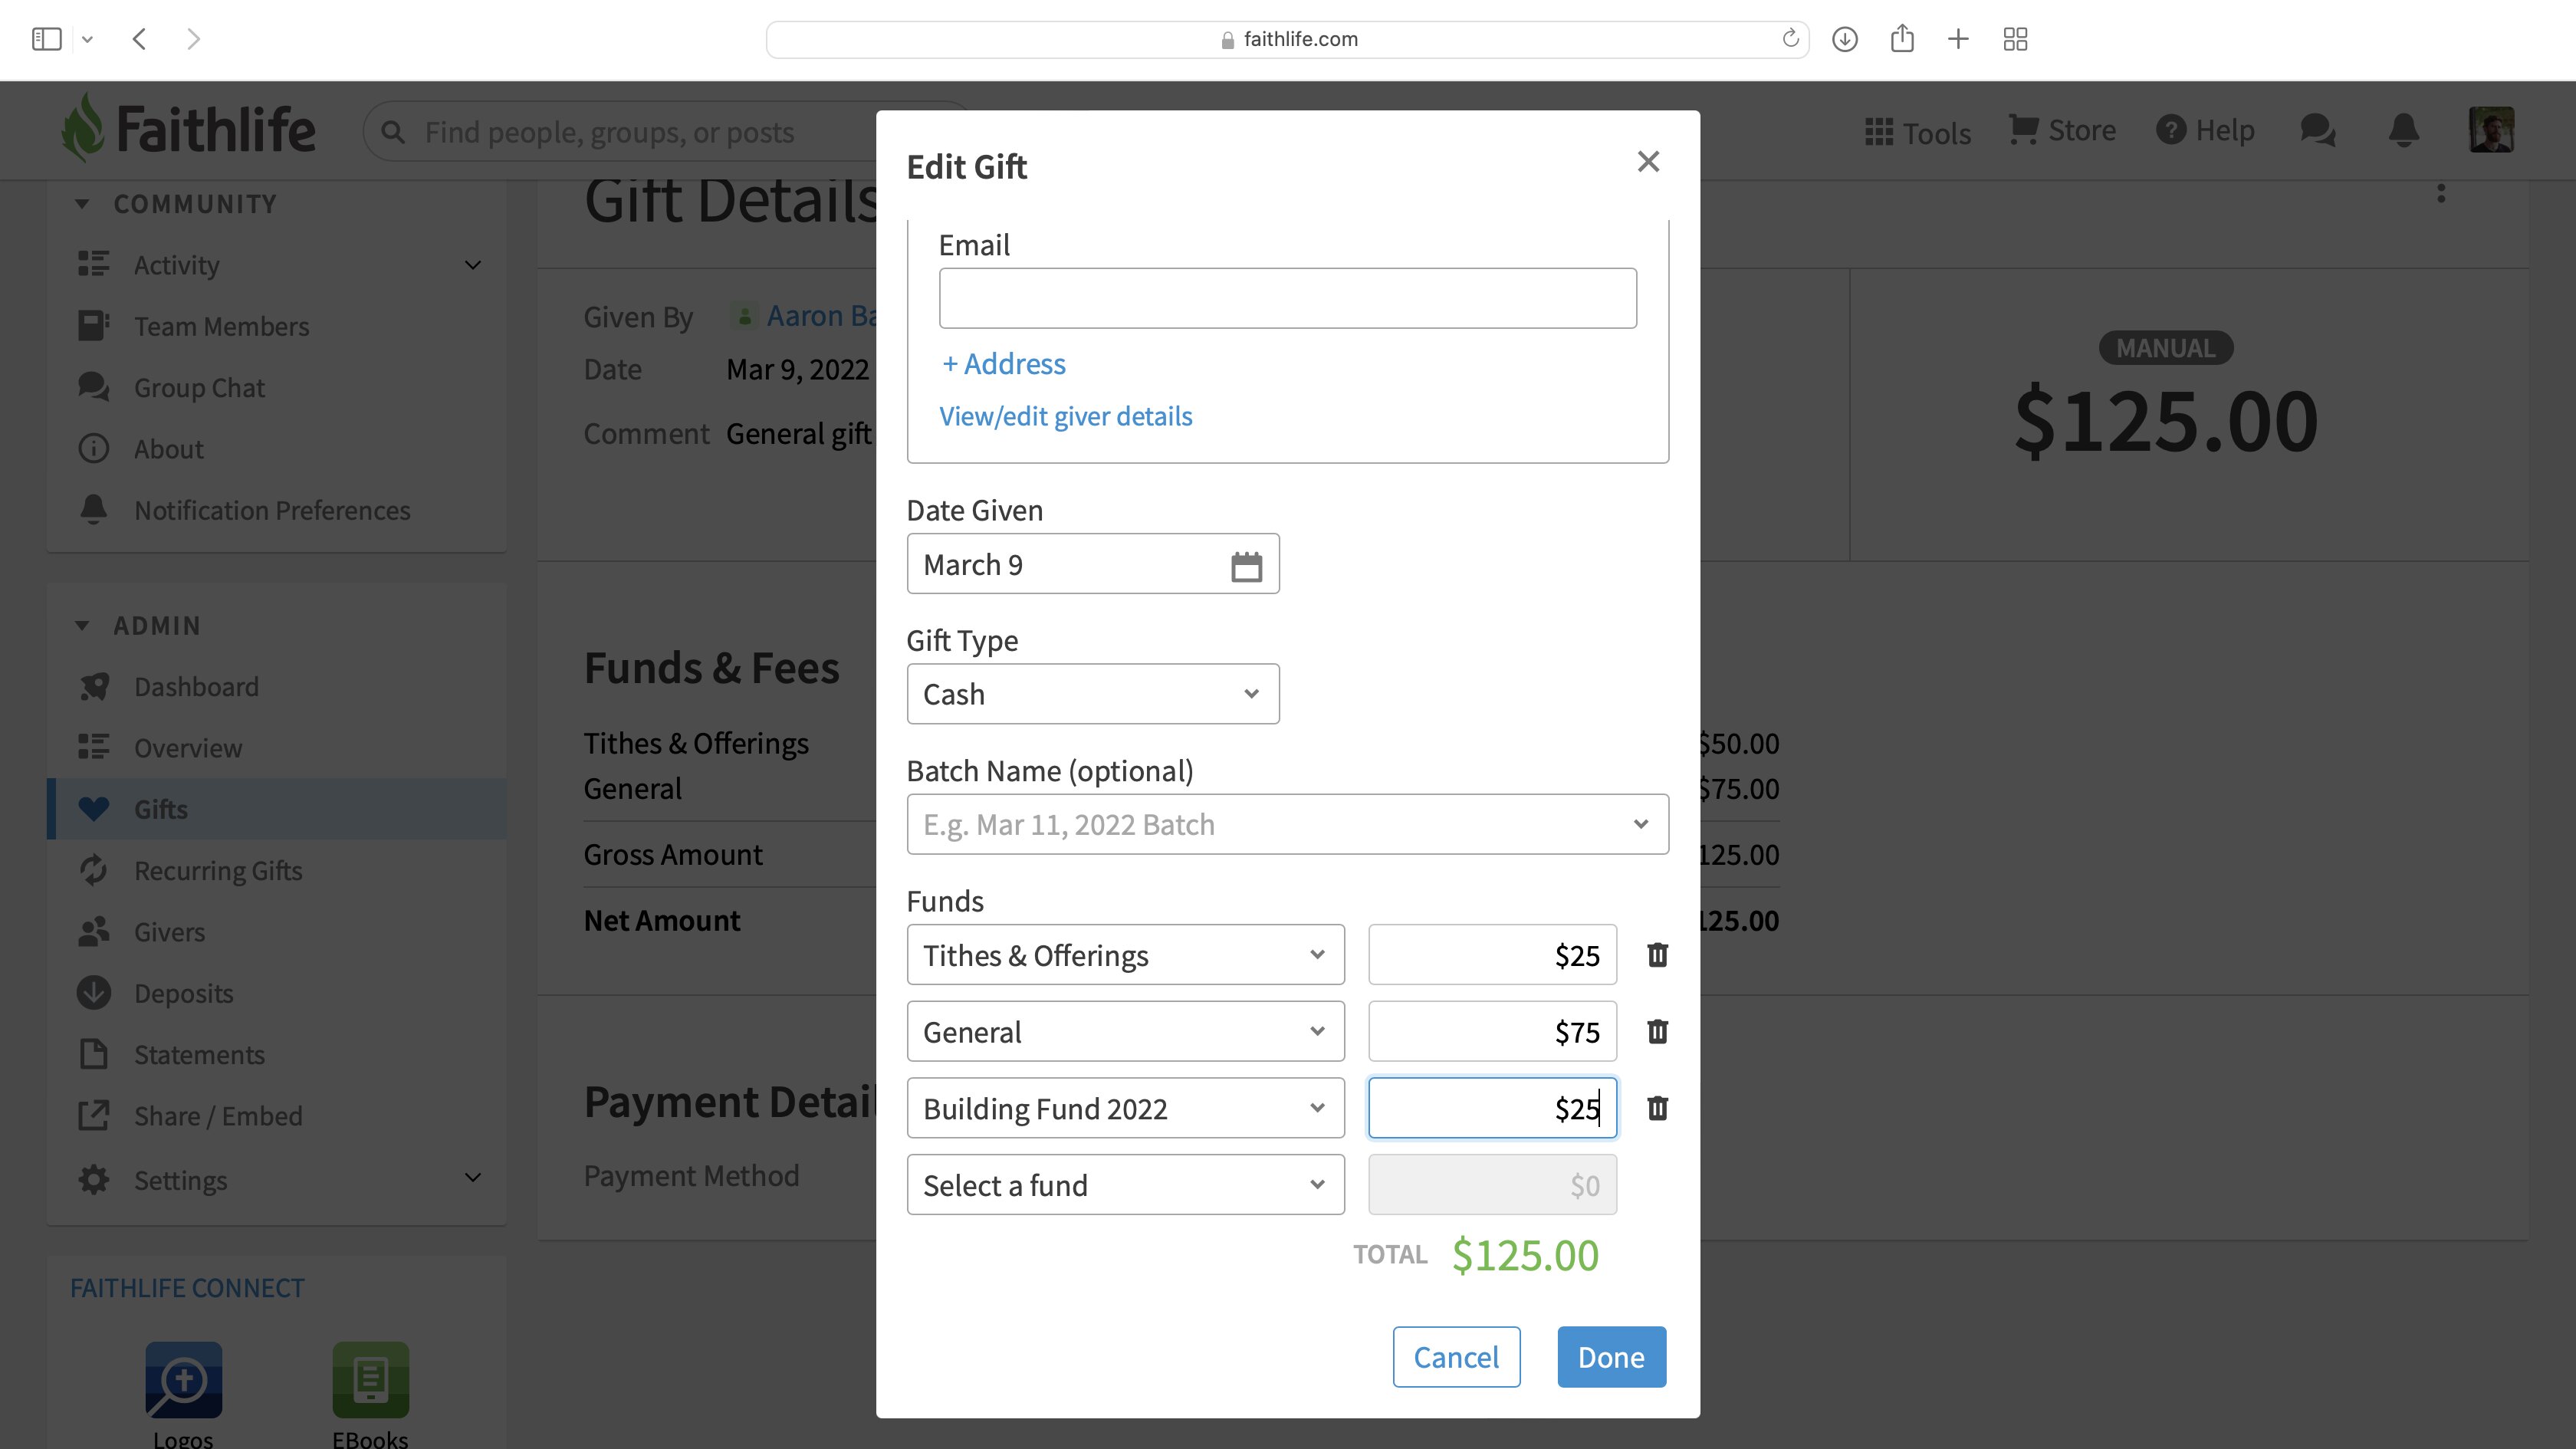The width and height of the screenshot is (2576, 1449).
Task: Open the Safari share menu
Action: pyautogui.click(x=1901, y=39)
